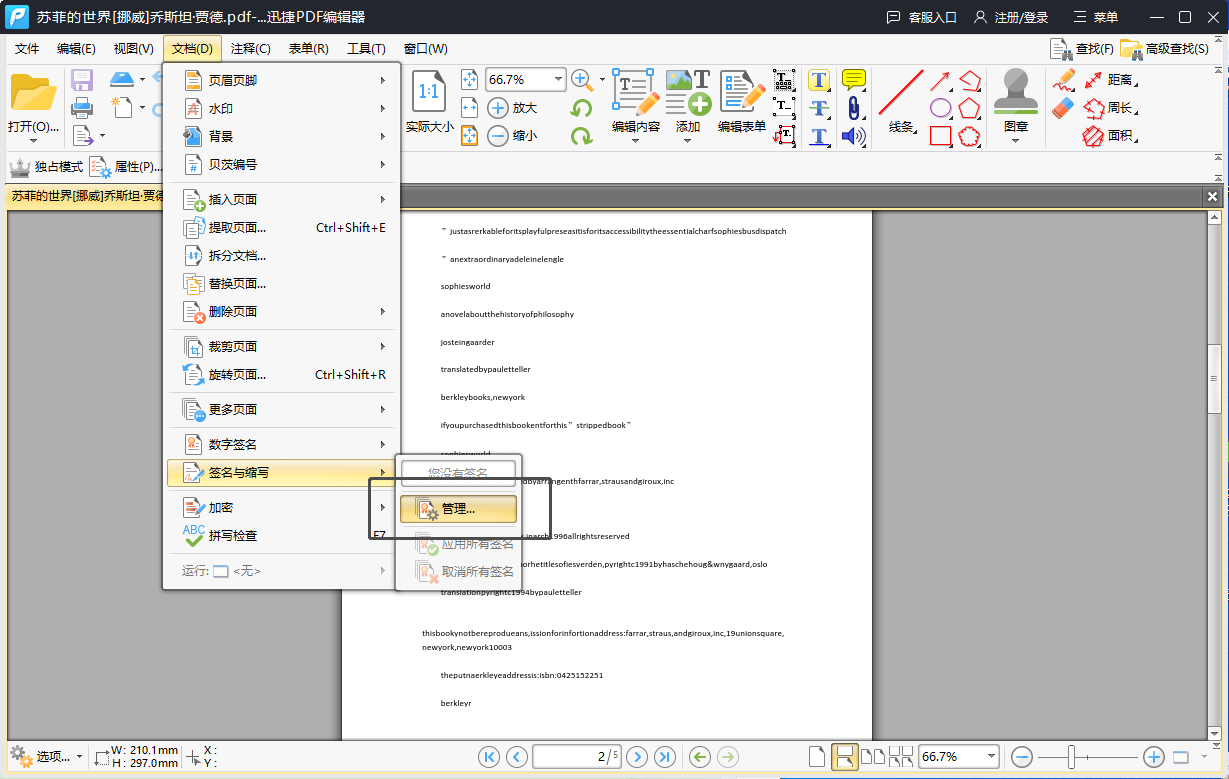Open the Customer Service (客服入口) link

click(921, 17)
